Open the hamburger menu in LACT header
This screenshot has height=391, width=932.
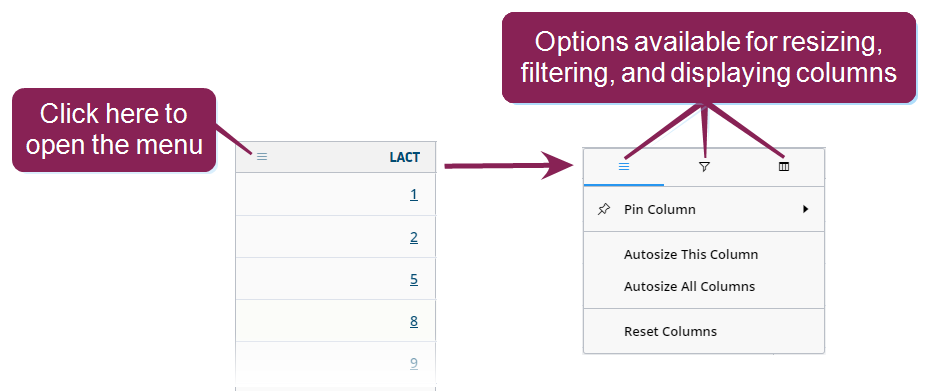click(262, 157)
